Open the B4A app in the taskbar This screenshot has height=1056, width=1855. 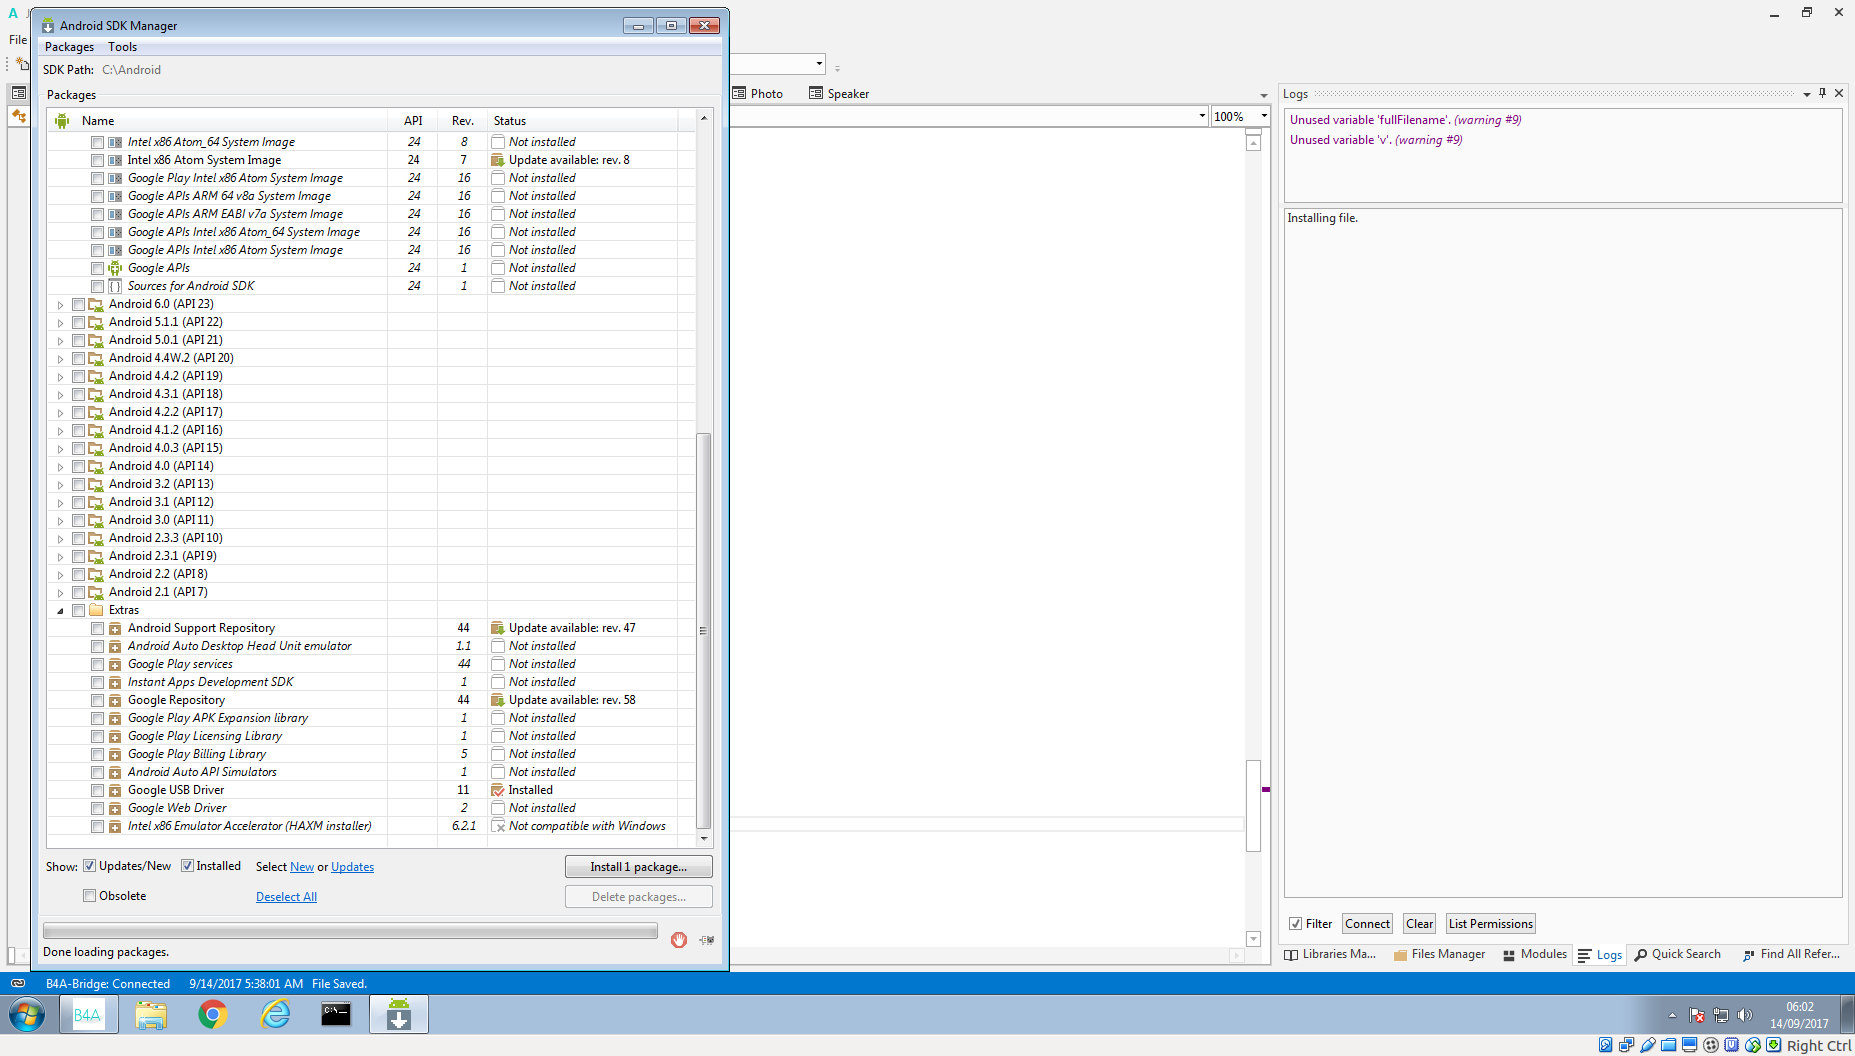point(88,1015)
